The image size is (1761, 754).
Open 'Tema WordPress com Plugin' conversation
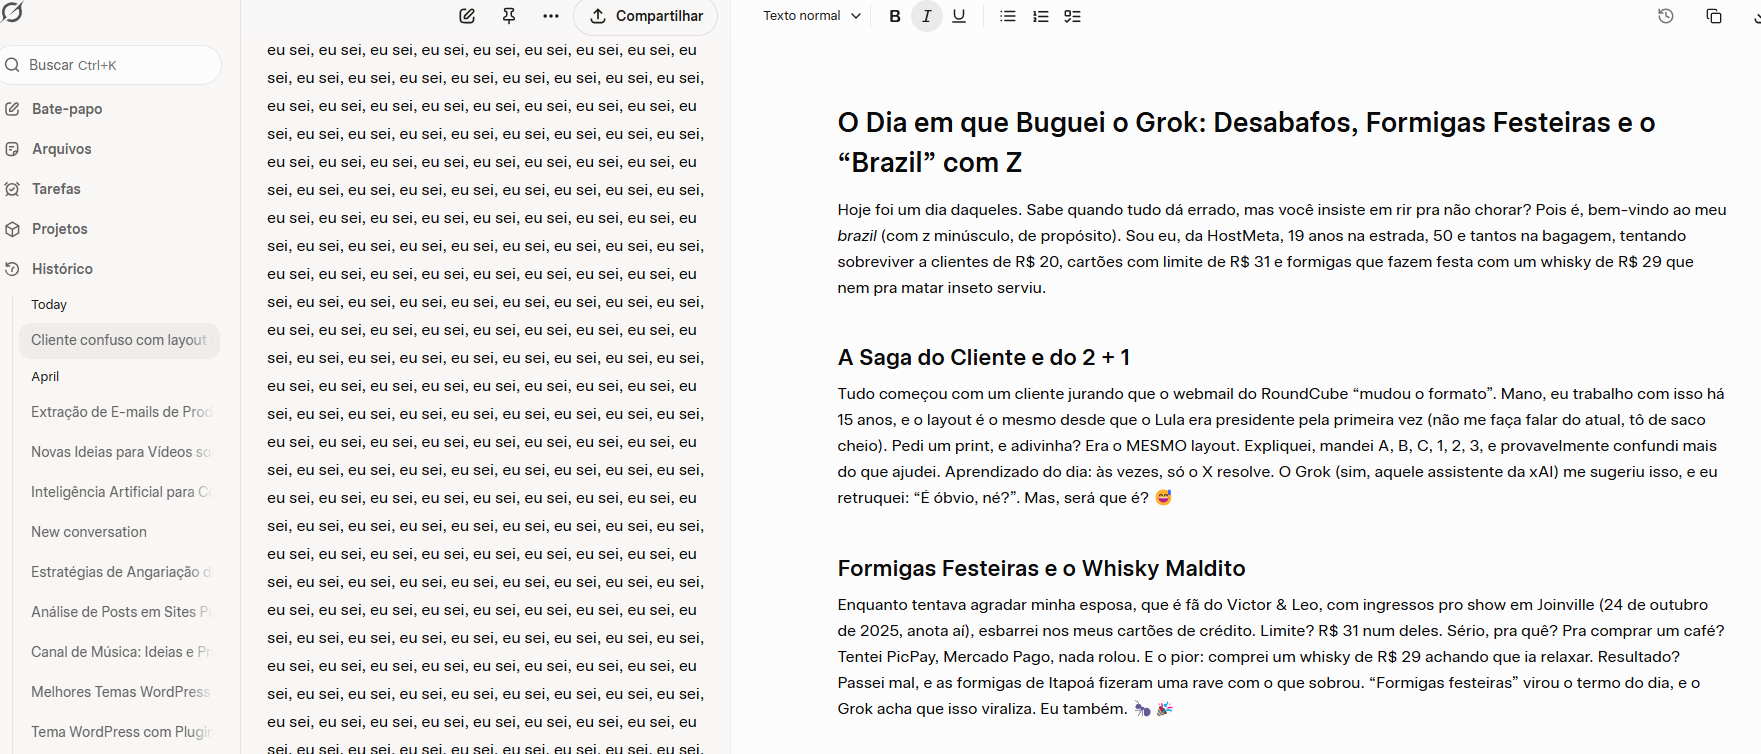click(x=121, y=732)
